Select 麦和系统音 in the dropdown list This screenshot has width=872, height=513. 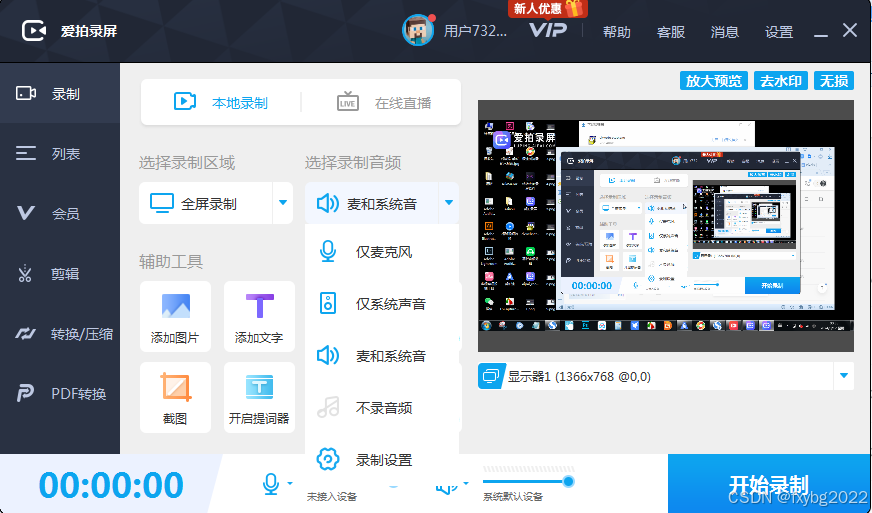pos(382,356)
